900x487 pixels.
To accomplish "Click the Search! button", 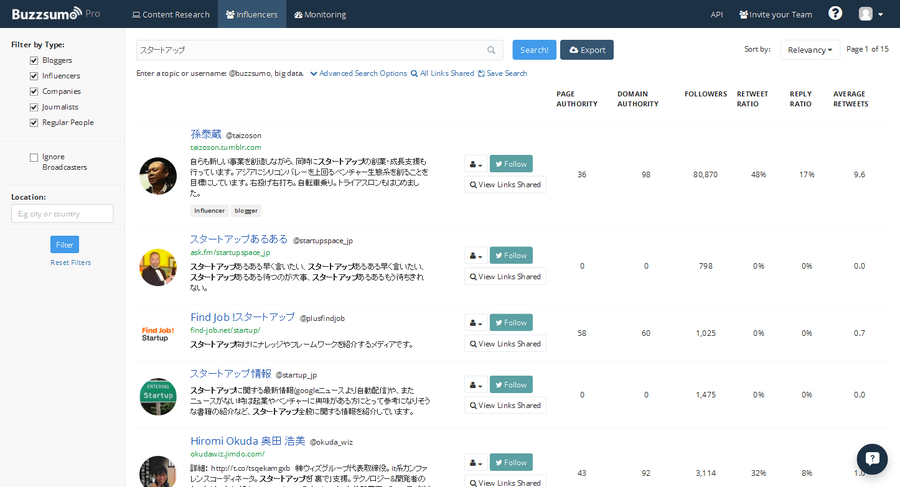I will click(x=534, y=50).
